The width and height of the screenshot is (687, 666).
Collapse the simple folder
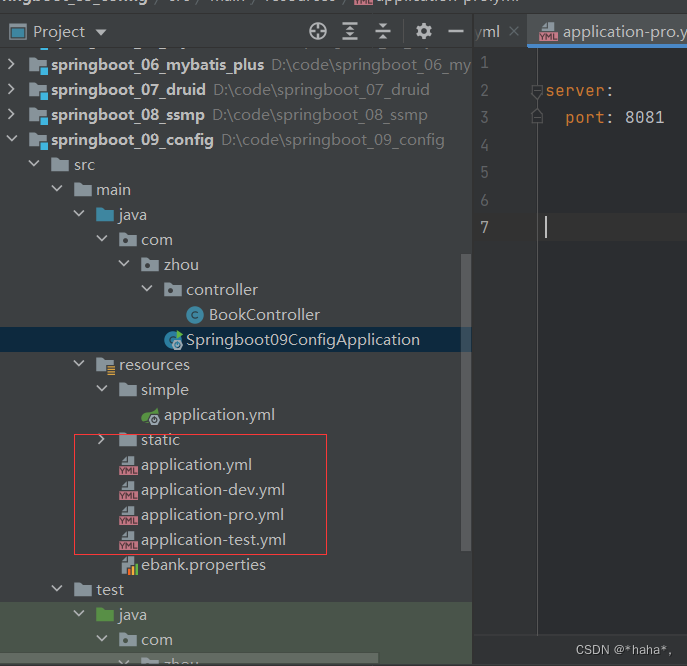102,389
